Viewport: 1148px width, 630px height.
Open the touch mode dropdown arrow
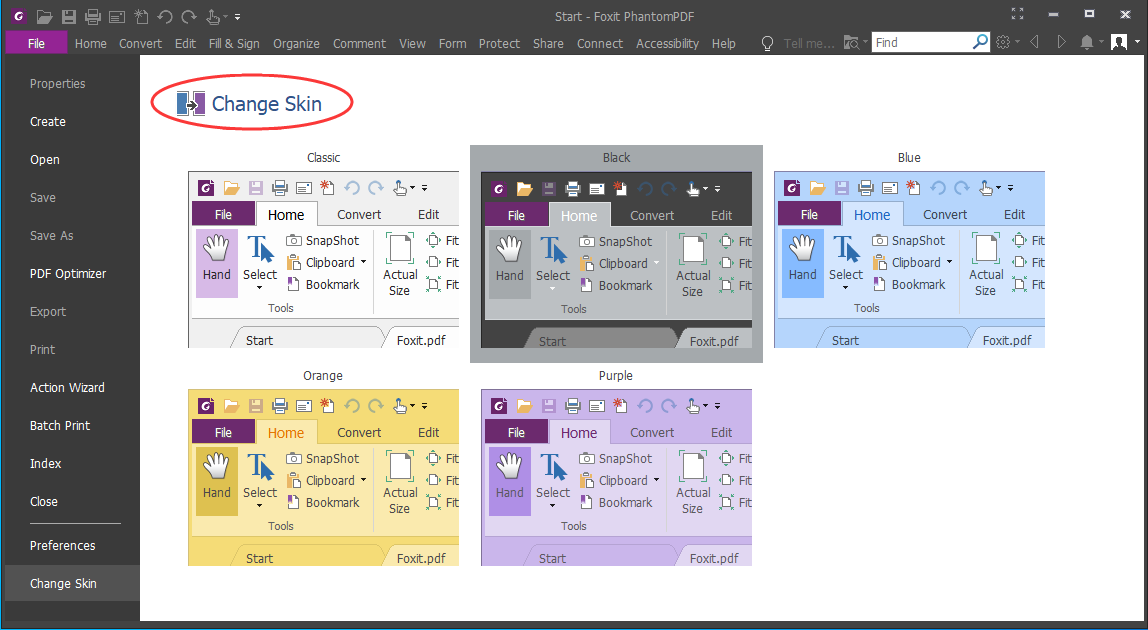[x=226, y=16]
